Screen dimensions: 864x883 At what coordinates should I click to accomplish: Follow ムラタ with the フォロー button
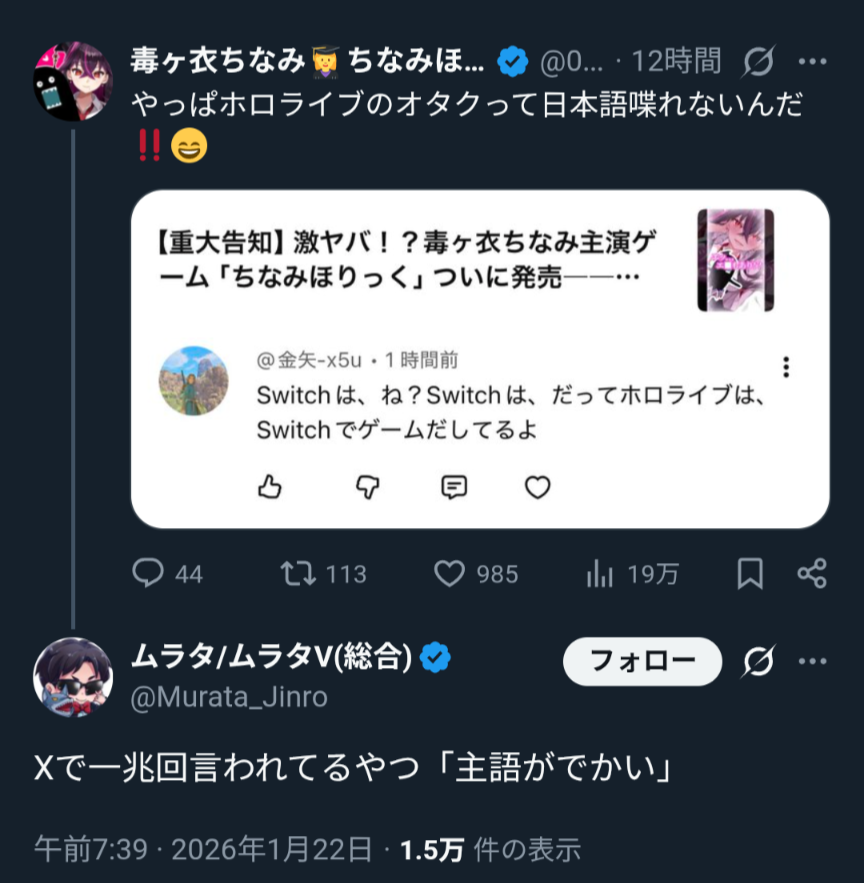coord(642,661)
